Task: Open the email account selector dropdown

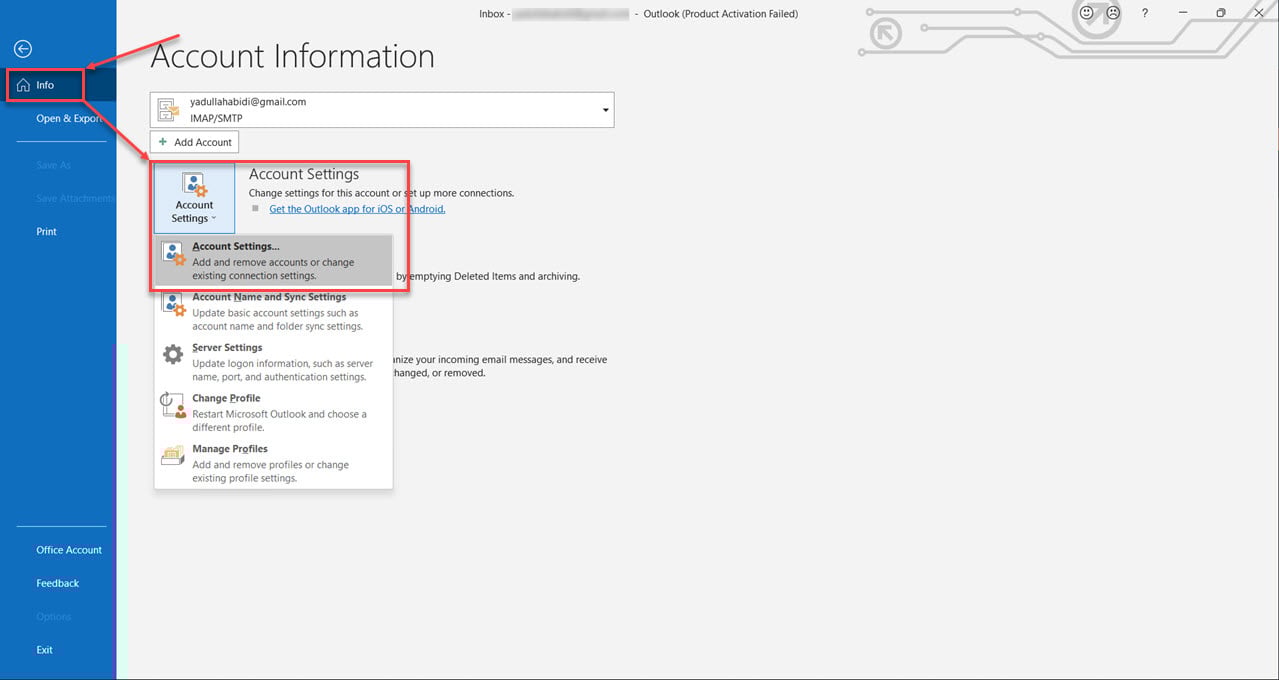Action: tap(605, 110)
